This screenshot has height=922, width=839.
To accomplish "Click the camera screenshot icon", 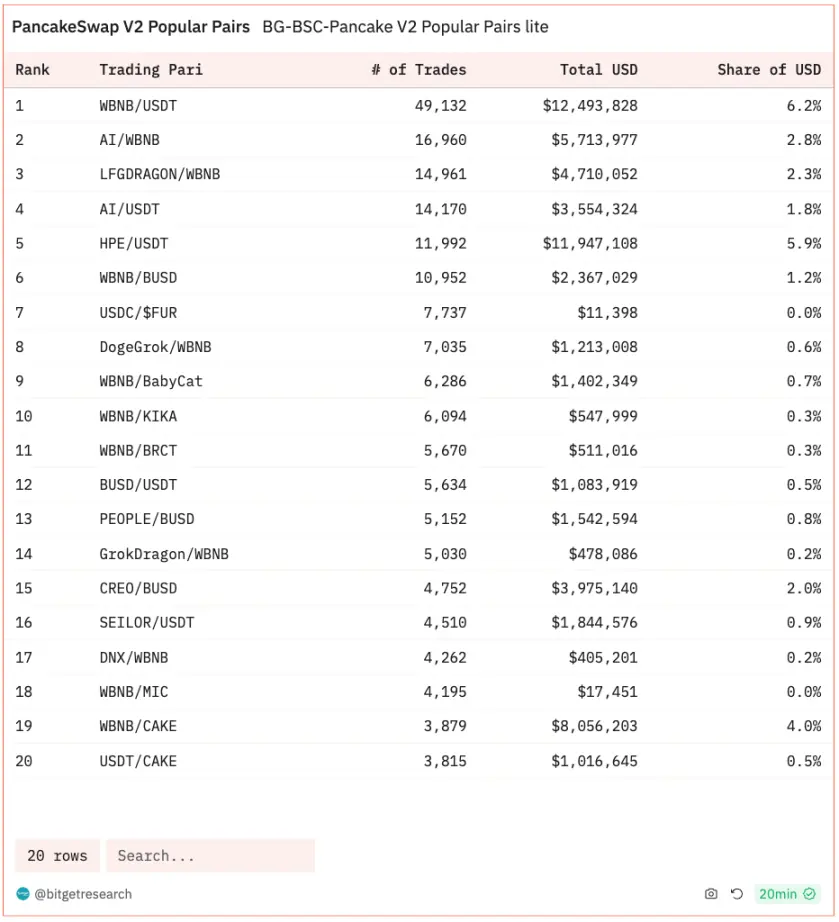I will point(711,894).
